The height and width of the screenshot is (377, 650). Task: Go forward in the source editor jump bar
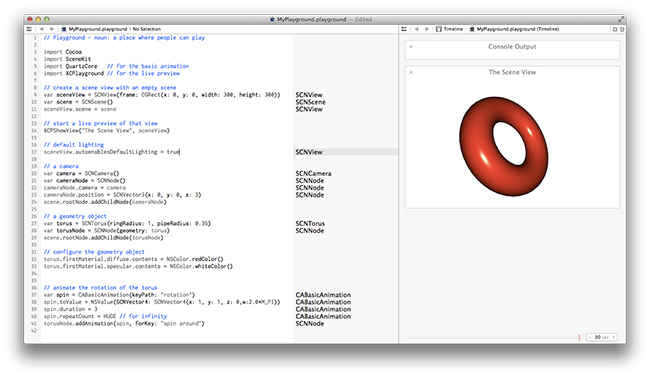[x=51, y=29]
